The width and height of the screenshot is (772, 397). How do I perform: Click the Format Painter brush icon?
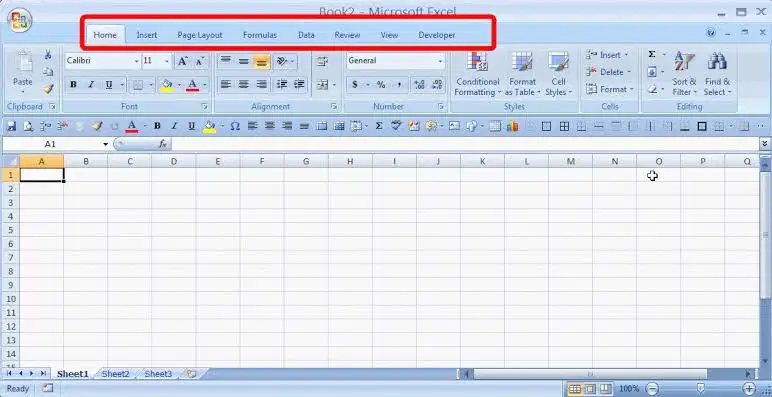[48, 89]
